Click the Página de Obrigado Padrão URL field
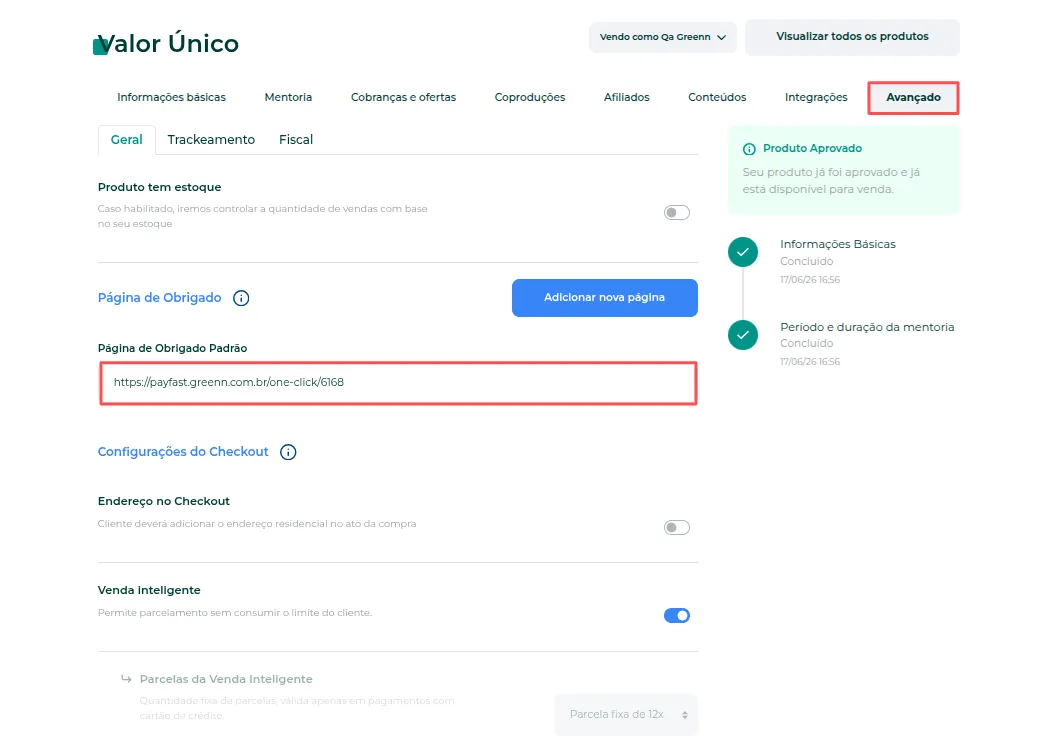This screenshot has width=1057, height=755. point(398,383)
